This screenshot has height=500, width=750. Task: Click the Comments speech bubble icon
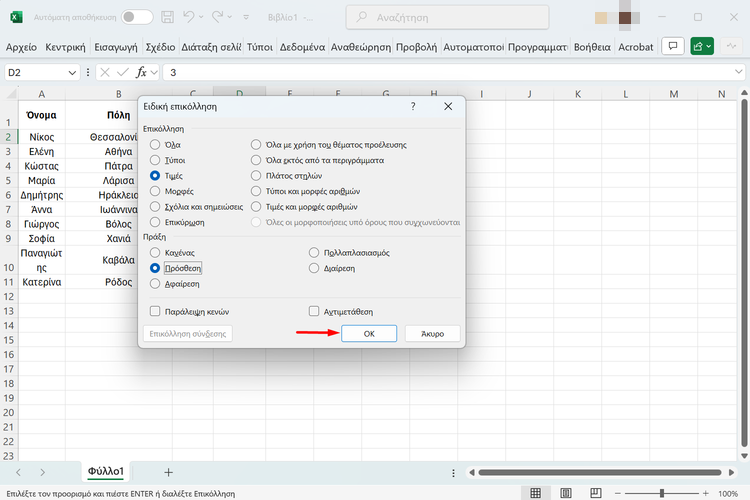673,46
